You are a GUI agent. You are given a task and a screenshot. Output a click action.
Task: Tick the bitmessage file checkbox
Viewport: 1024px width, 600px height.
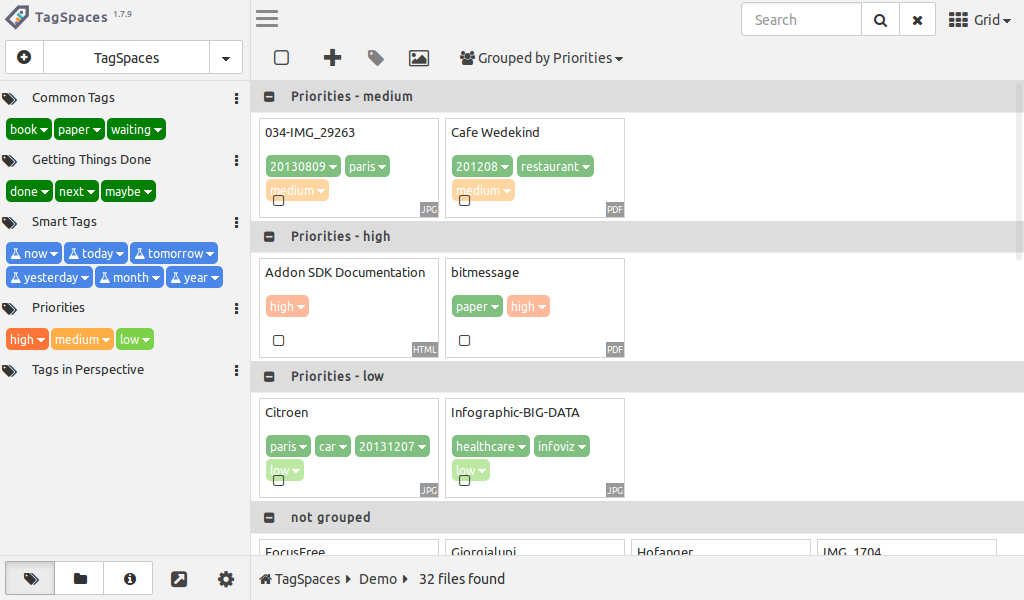click(465, 341)
